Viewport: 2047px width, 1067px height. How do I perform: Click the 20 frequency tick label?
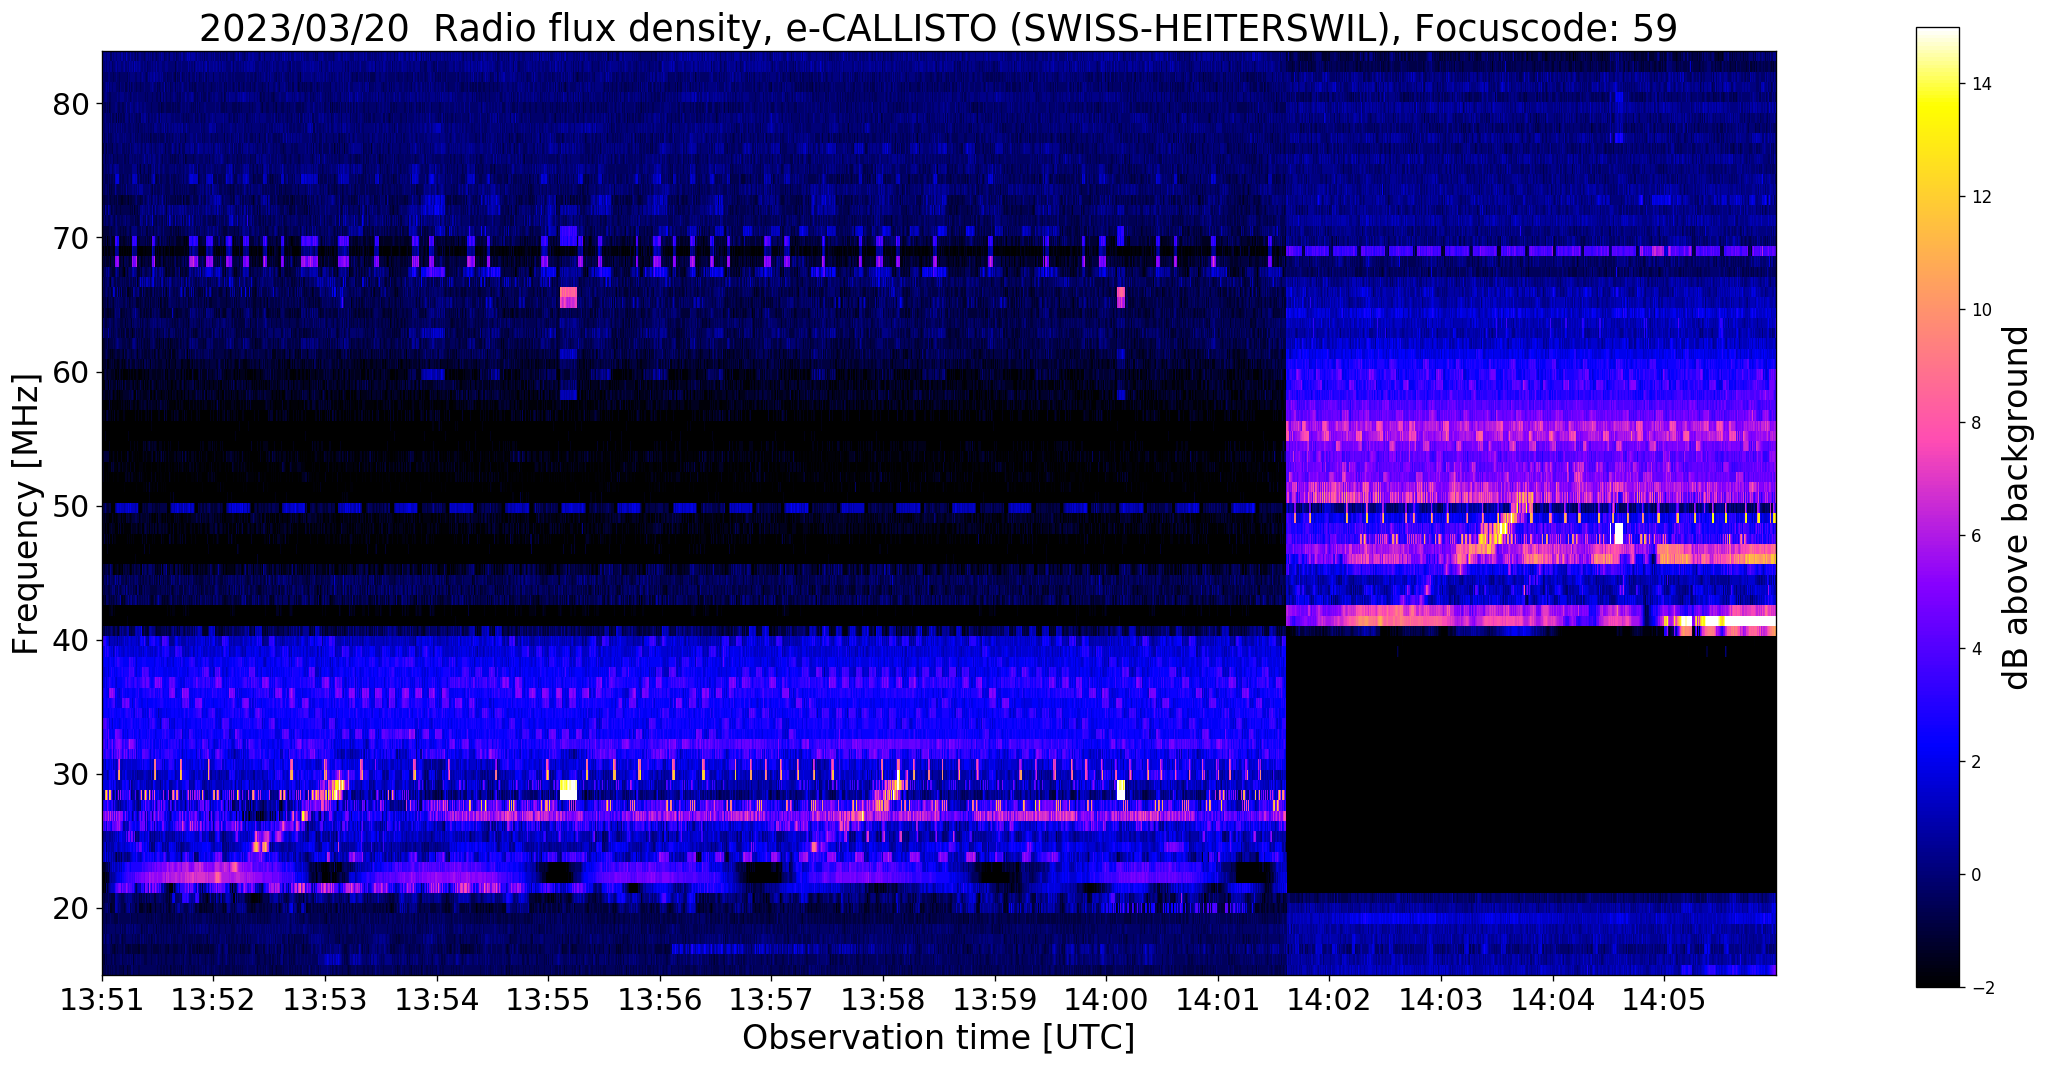71,908
